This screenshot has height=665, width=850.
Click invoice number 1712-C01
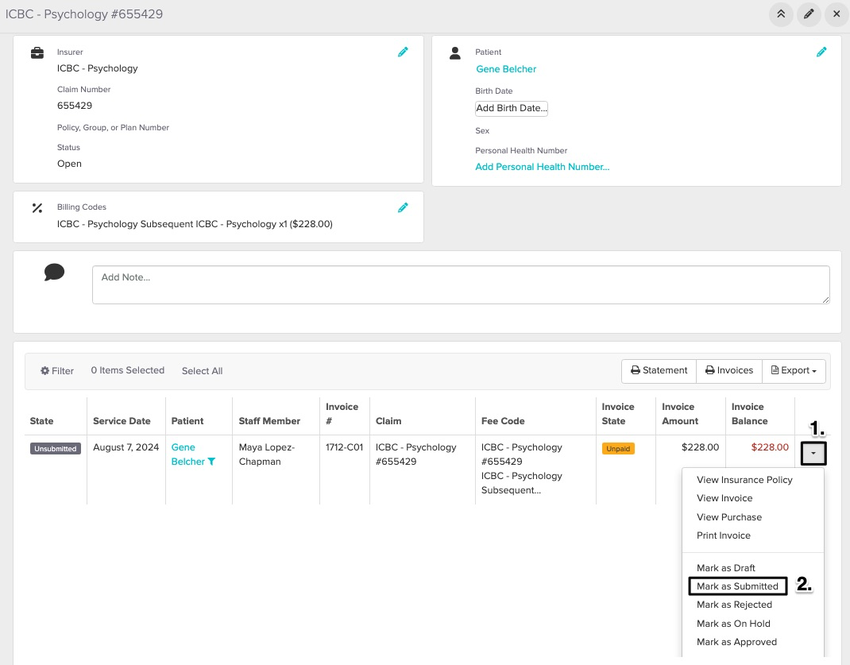[x=344, y=448]
